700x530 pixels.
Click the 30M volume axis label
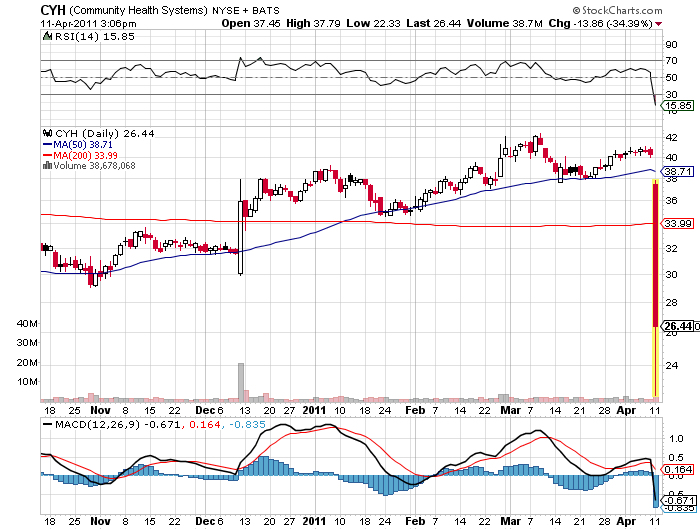[27, 342]
